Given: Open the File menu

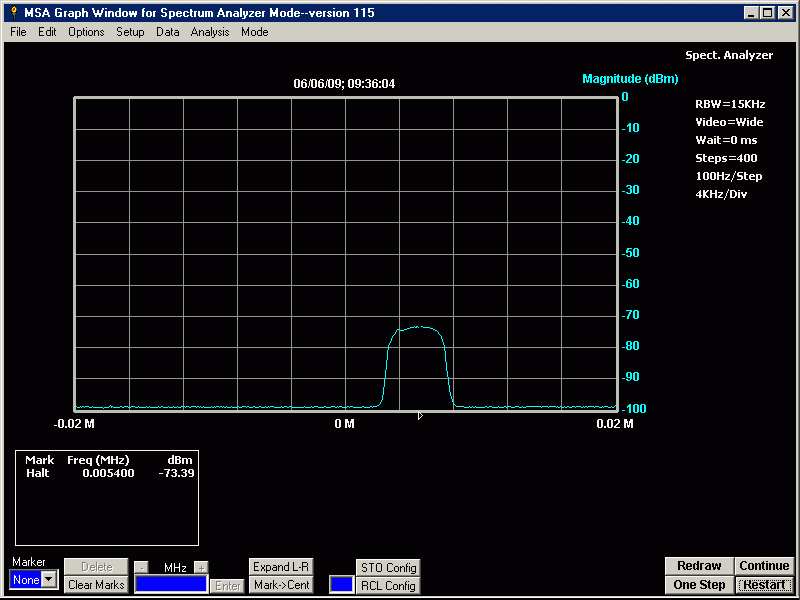Looking at the screenshot, I should (18, 32).
